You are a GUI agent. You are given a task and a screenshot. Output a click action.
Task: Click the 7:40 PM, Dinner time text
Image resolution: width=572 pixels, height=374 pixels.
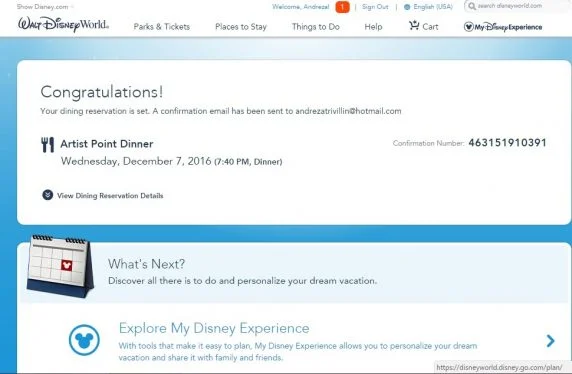(248, 162)
